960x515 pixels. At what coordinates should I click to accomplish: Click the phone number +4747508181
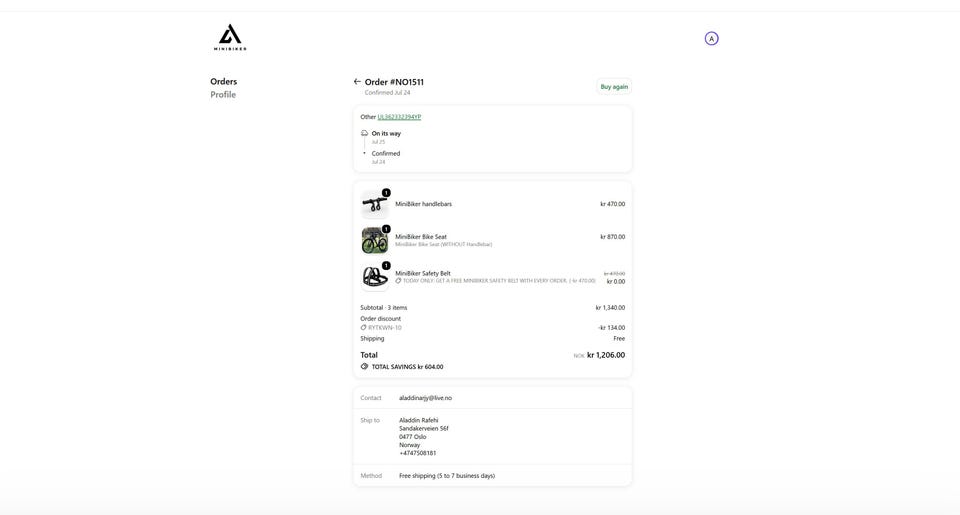tap(418, 453)
